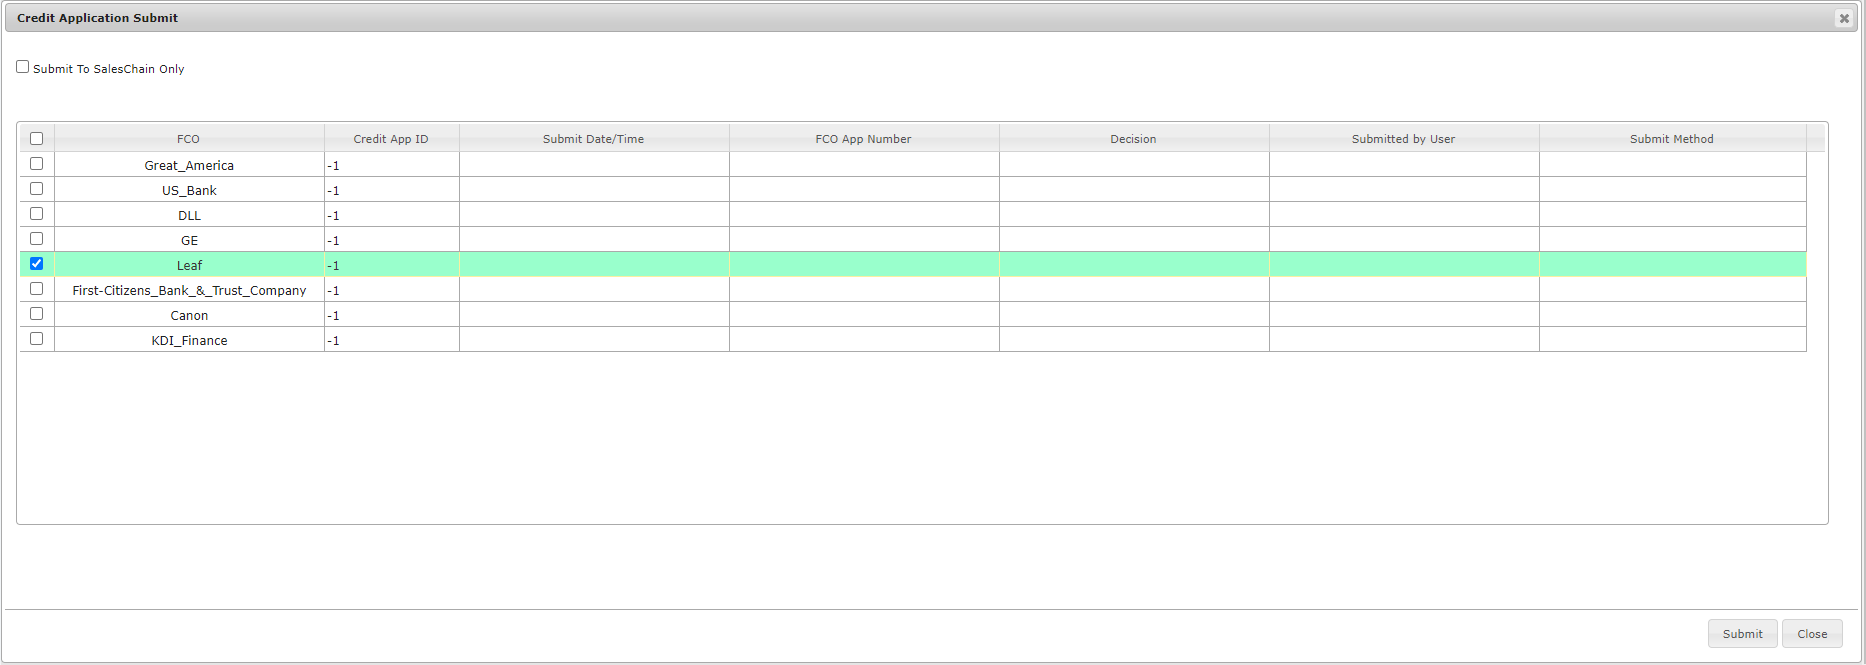The width and height of the screenshot is (1866, 665).
Task: Select the US_Bank checkbox
Action: (37, 189)
